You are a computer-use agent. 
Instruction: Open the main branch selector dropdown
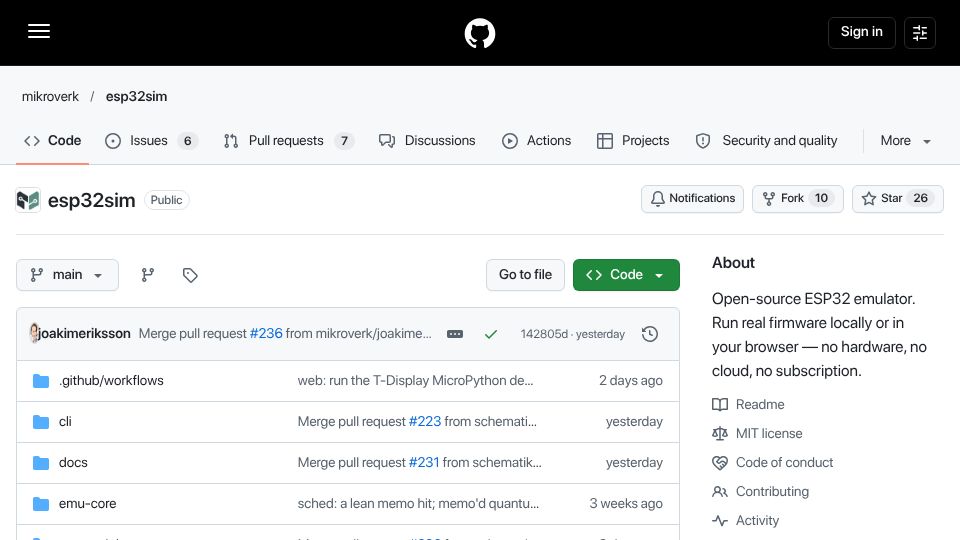click(x=67, y=275)
